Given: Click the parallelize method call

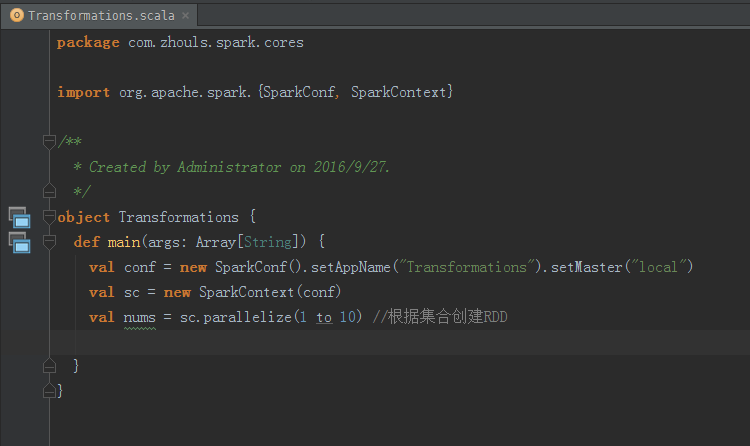Looking at the screenshot, I should point(247,317).
